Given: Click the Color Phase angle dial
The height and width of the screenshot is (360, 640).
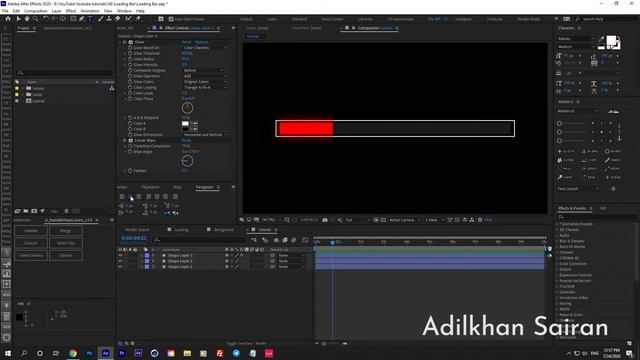Looking at the screenshot, I should 187,108.
